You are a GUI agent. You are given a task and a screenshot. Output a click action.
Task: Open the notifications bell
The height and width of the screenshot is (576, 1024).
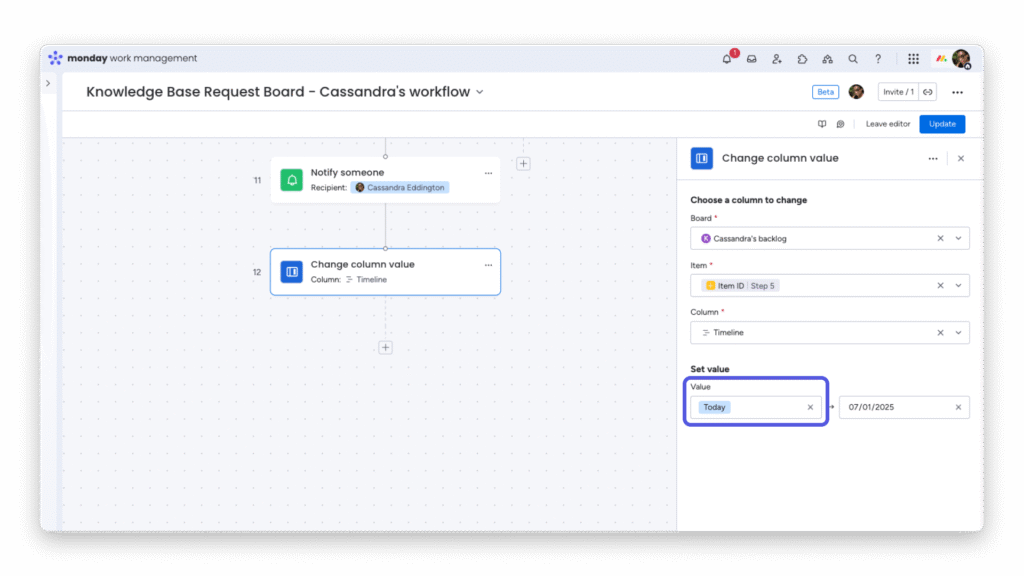pyautogui.click(x=727, y=59)
